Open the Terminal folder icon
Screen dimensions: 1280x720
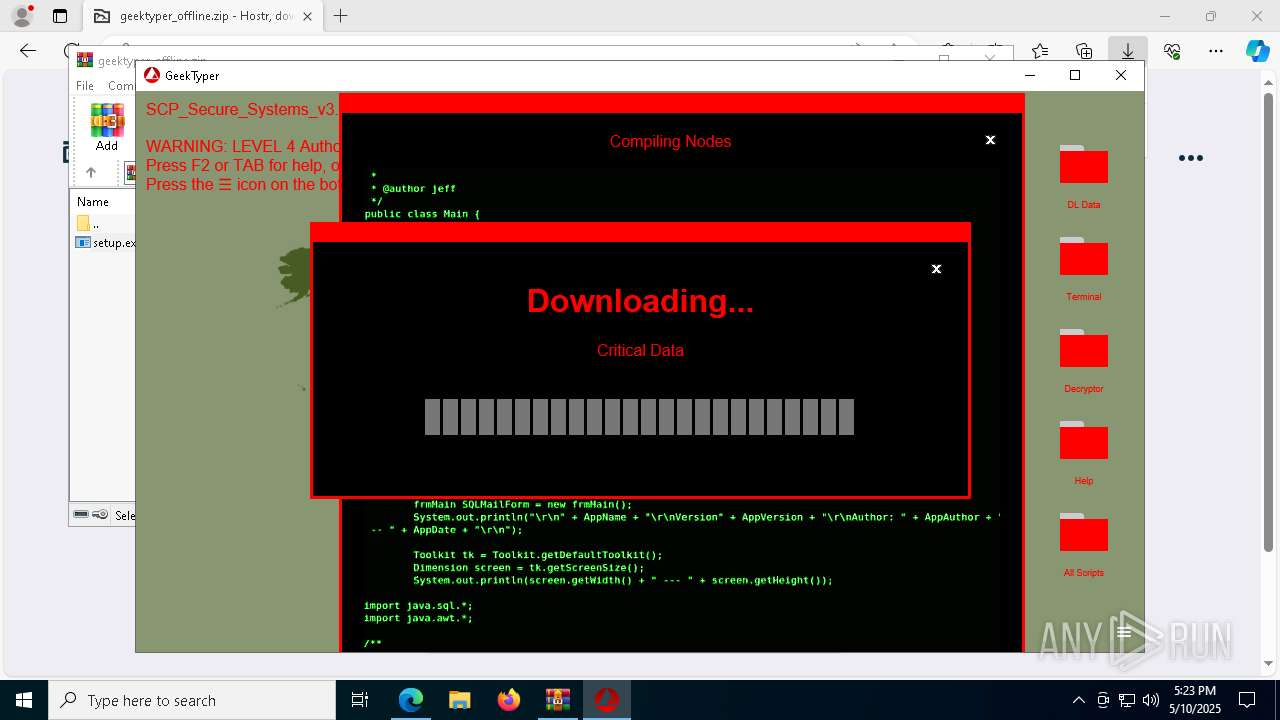pos(1083,257)
